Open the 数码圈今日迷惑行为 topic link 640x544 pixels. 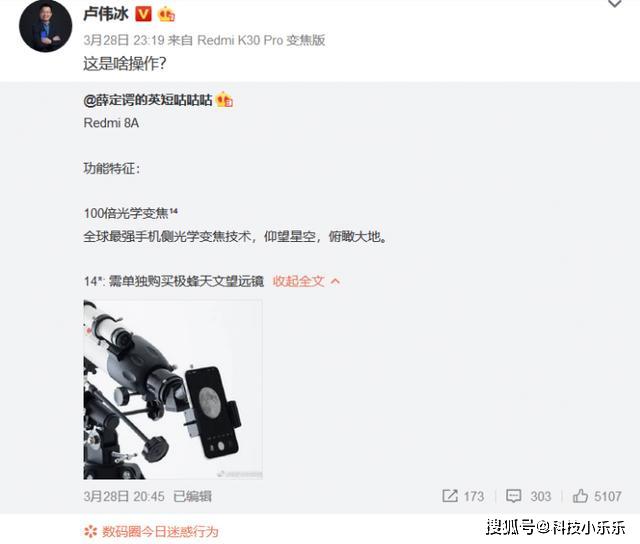pyautogui.click(x=160, y=532)
